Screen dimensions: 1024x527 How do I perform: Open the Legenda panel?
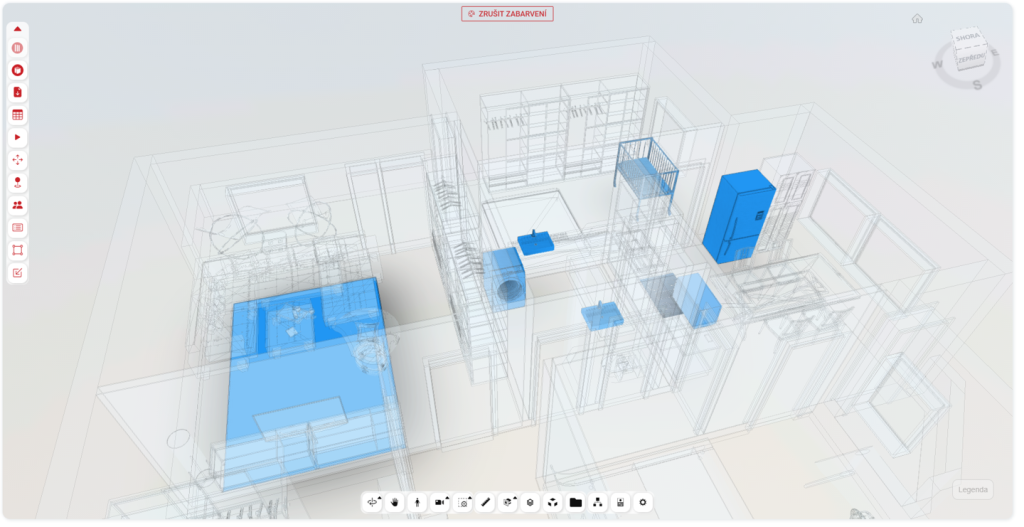pos(972,490)
